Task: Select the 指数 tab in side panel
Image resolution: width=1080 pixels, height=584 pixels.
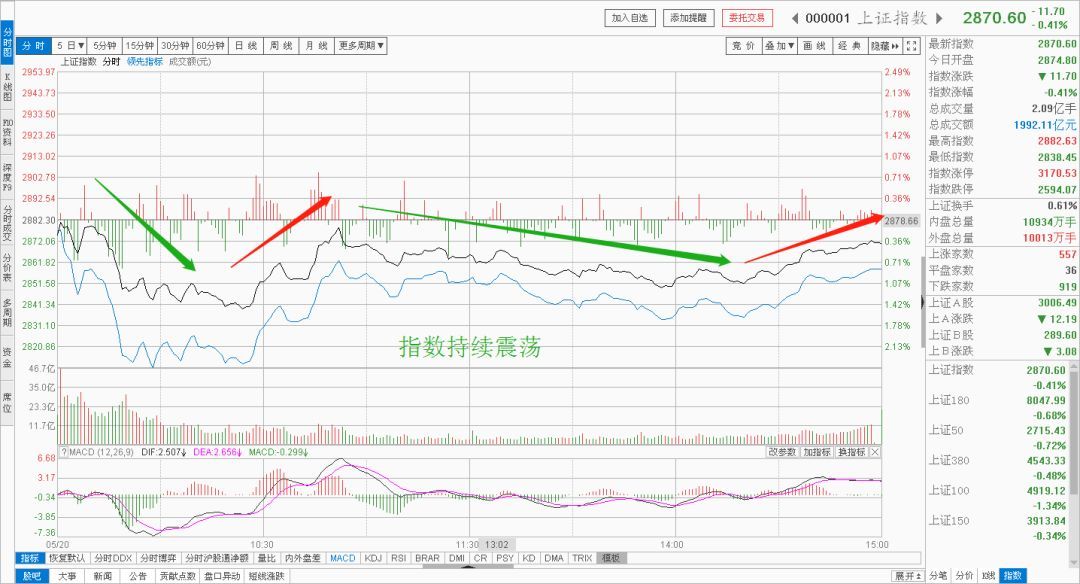Action: 1012,576
